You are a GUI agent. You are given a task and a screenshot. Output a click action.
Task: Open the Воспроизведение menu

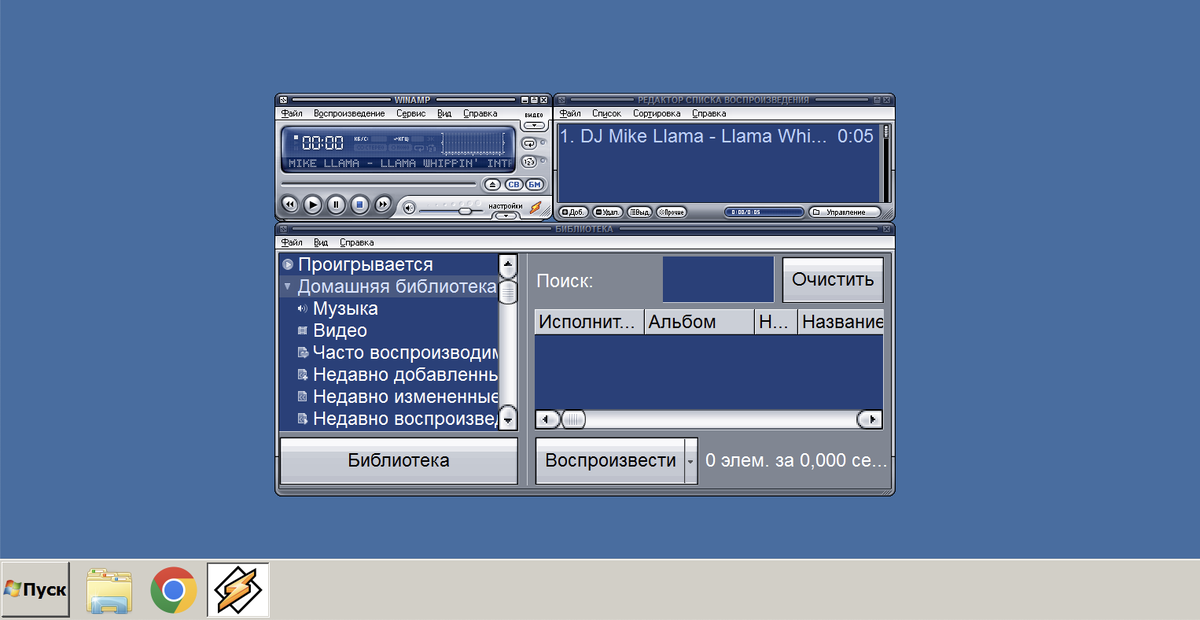tap(349, 114)
